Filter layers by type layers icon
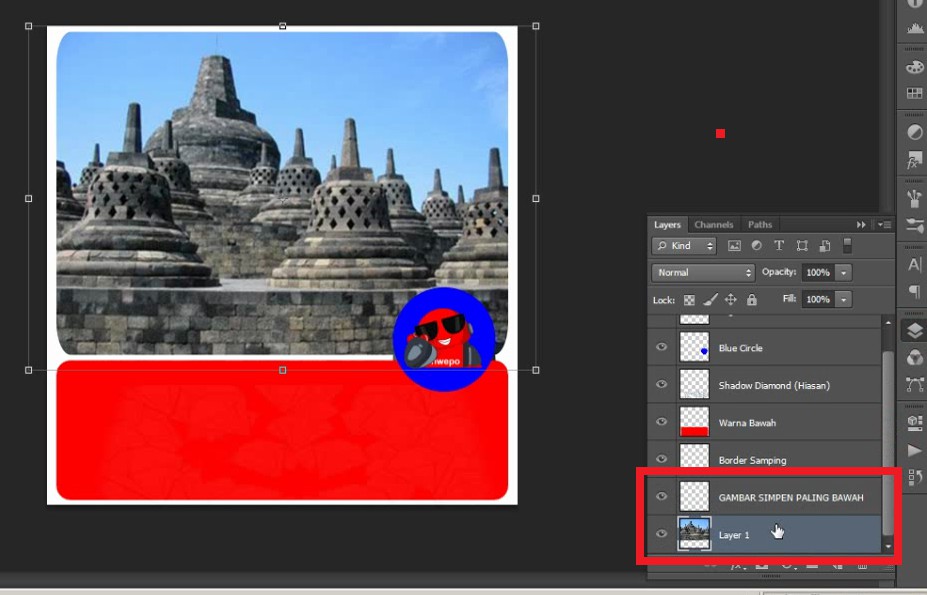Viewport: 927px width, 595px height. 779,245
